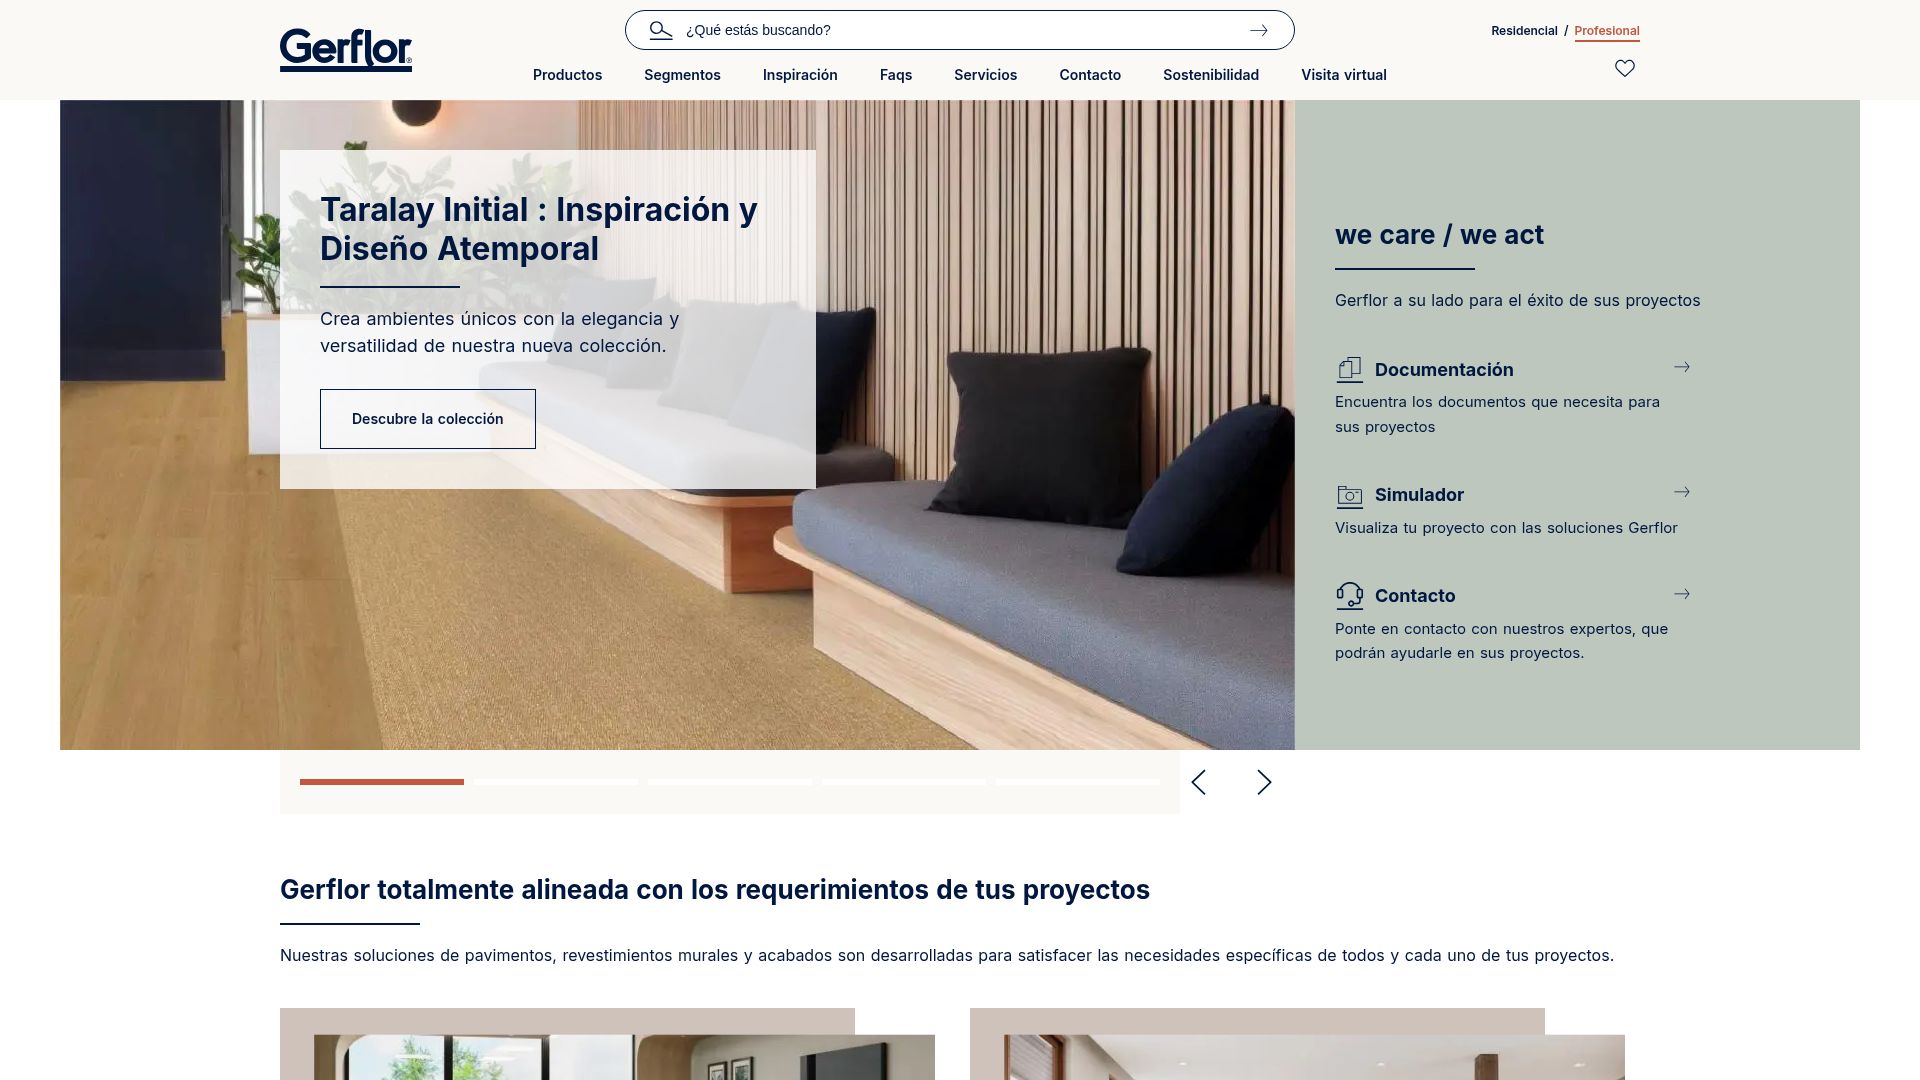
Task: Open the Faqs menu item
Action: 896,75
